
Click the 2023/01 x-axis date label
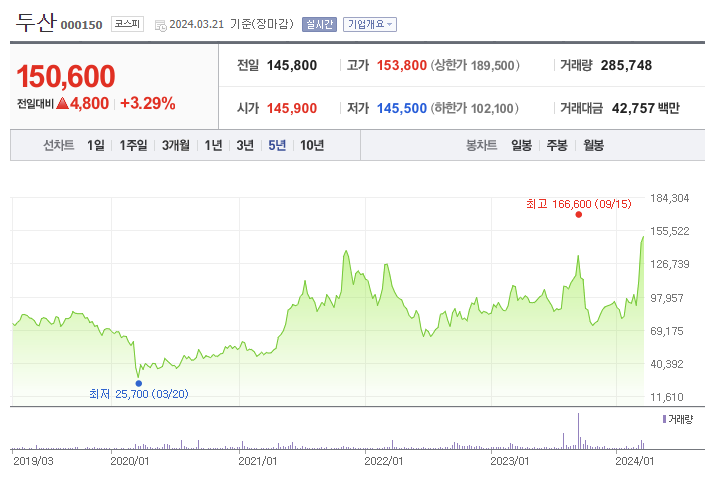[509, 461]
